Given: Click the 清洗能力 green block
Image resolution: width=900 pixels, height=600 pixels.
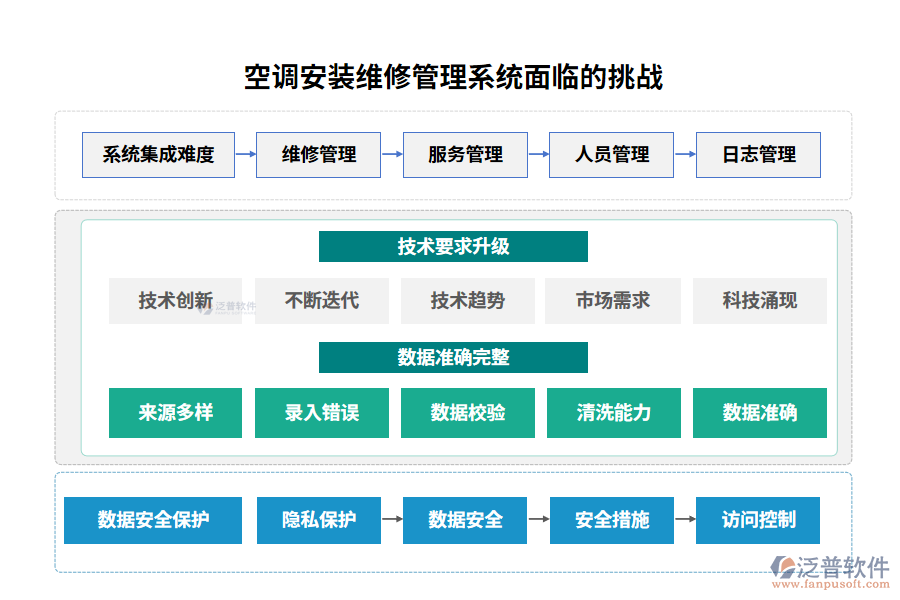Looking at the screenshot, I should 613,412.
